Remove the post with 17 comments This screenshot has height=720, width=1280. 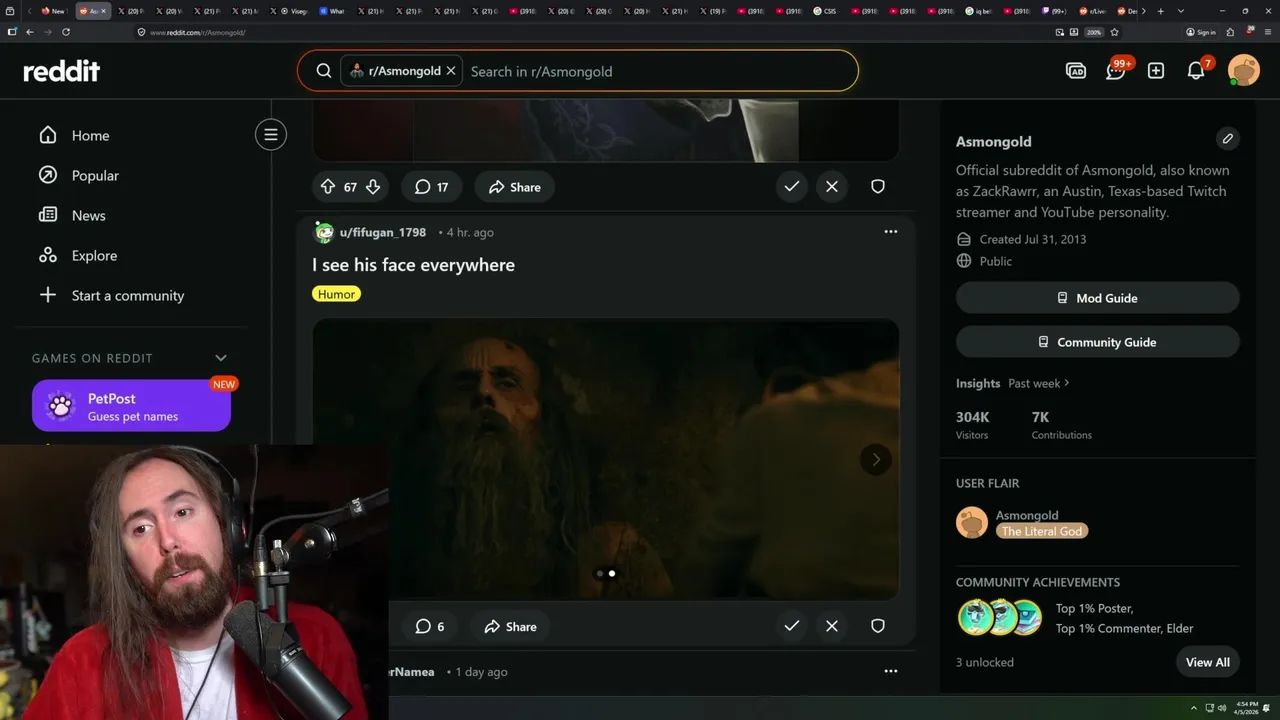coord(832,186)
